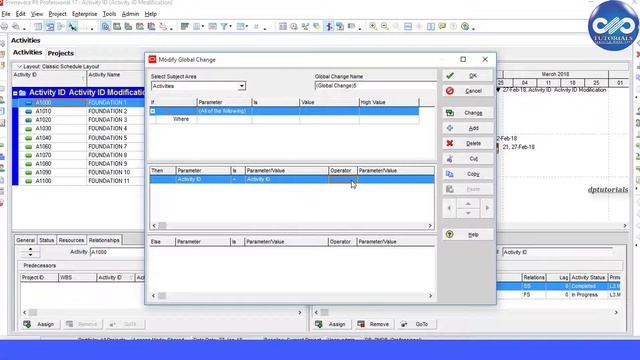Select the Activity ID parameter cell in Then row
640x360 pixels.
pos(203,179)
